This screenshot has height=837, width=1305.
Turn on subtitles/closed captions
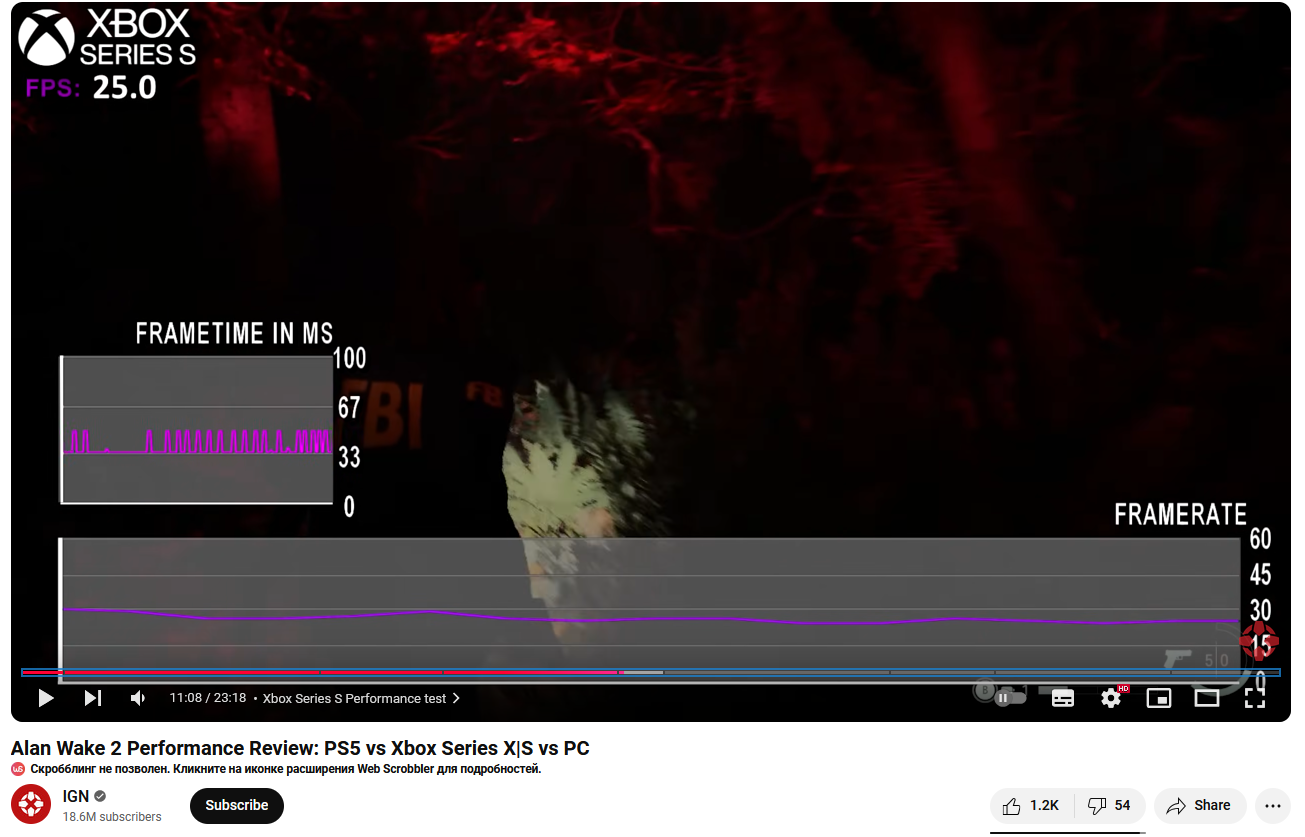[x=1063, y=698]
